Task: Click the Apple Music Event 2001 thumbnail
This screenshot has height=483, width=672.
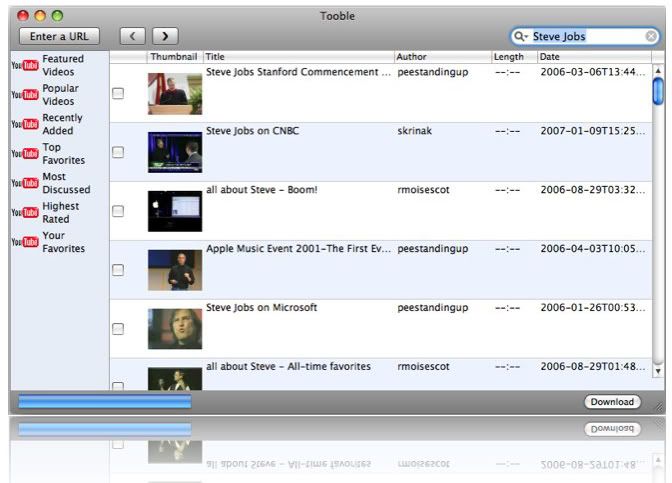Action: [175, 270]
